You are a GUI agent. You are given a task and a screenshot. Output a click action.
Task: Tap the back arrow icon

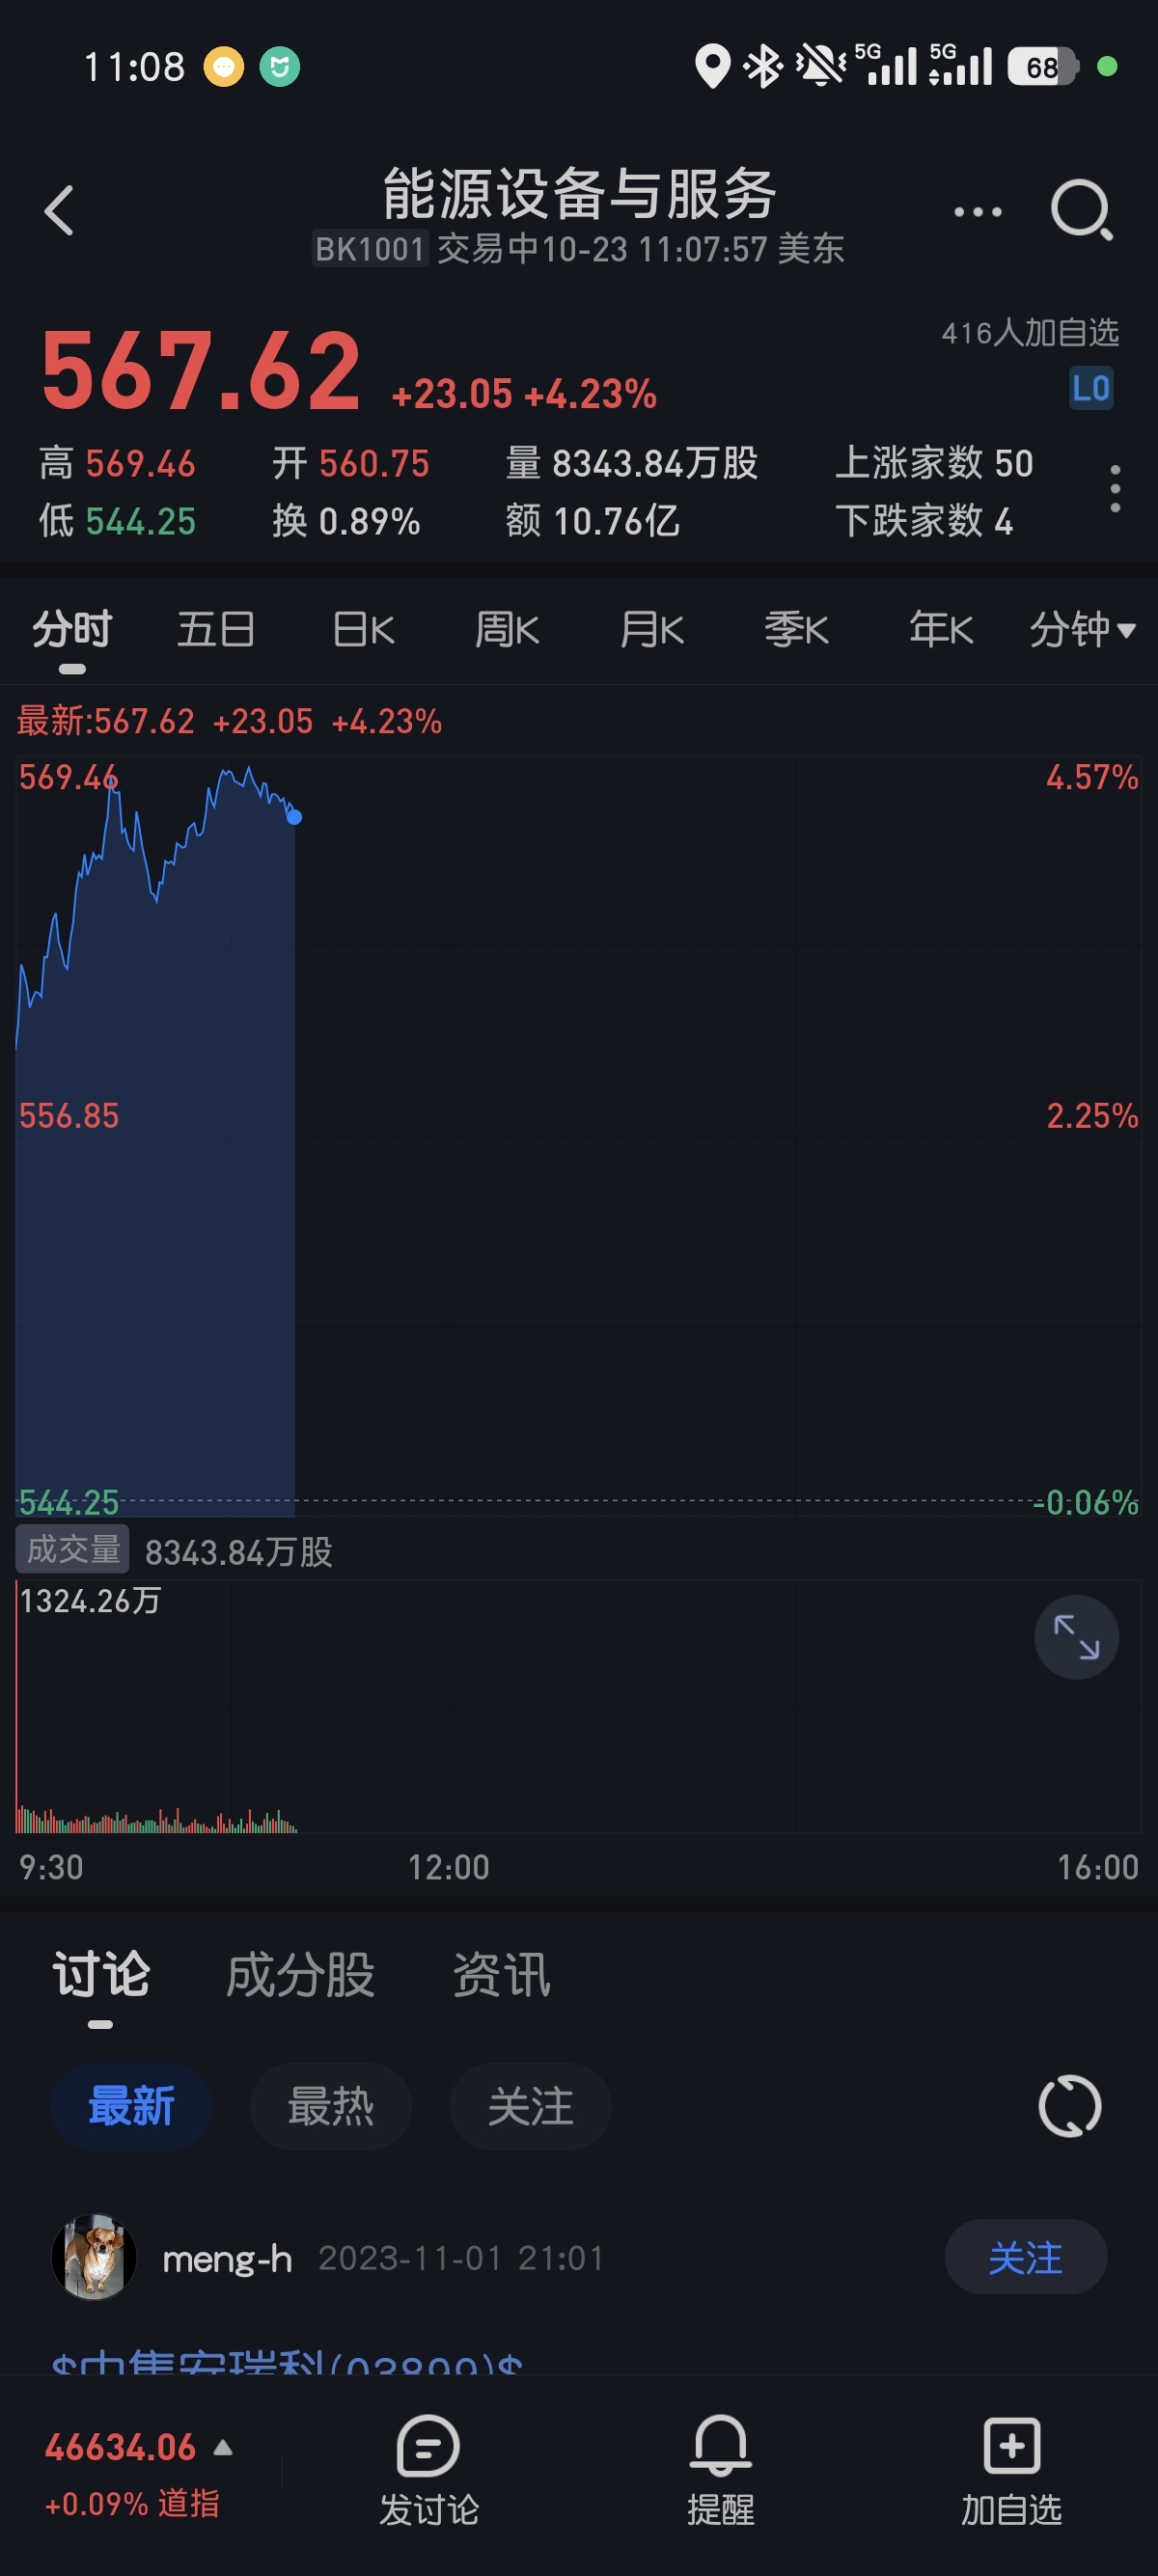pyautogui.click(x=60, y=211)
